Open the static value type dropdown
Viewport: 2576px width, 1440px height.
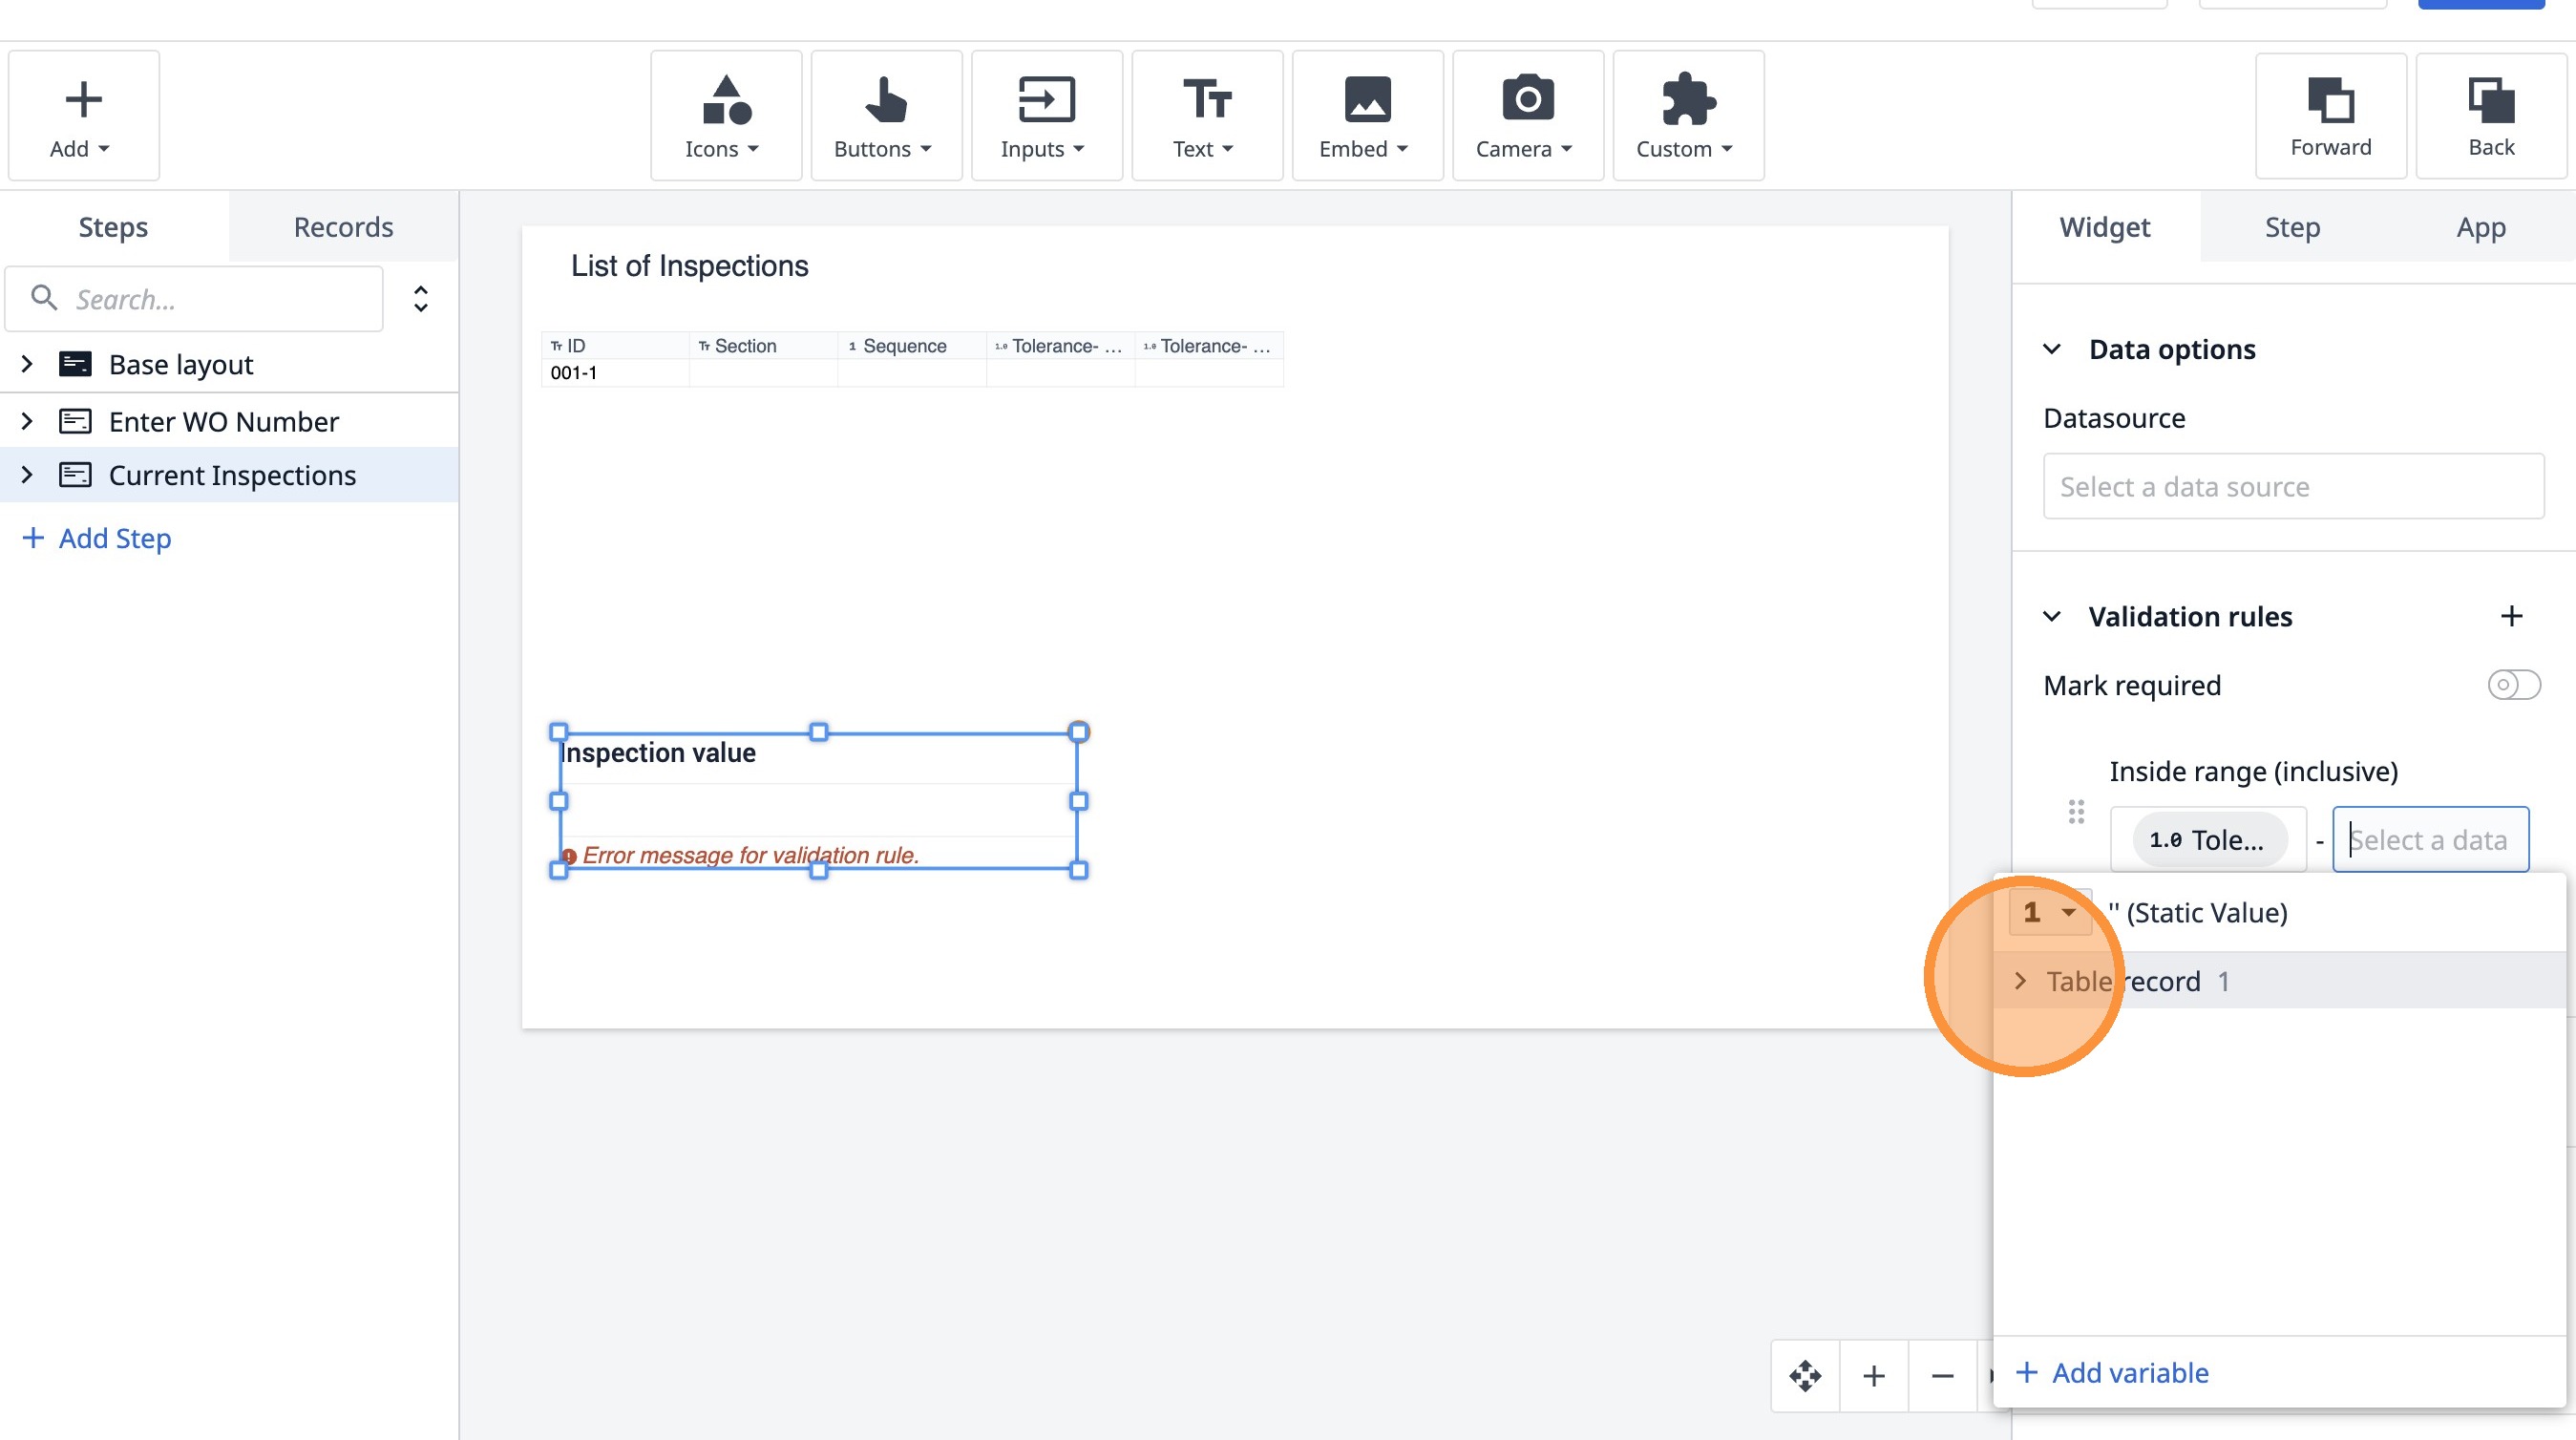(x=2049, y=912)
